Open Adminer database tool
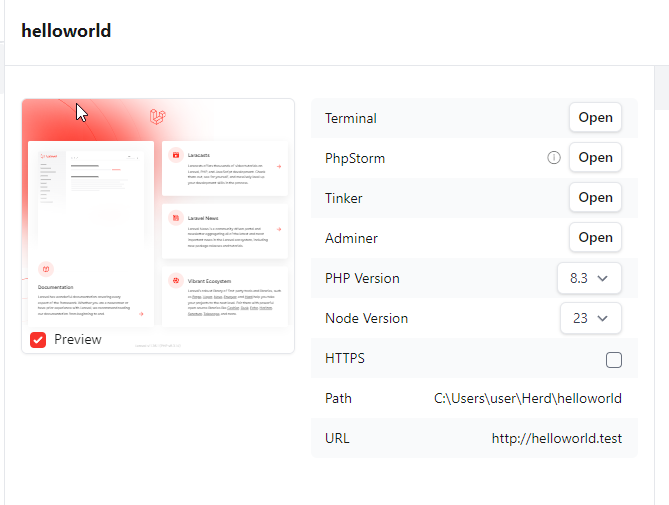Viewport: 669px width, 505px height. tap(595, 237)
